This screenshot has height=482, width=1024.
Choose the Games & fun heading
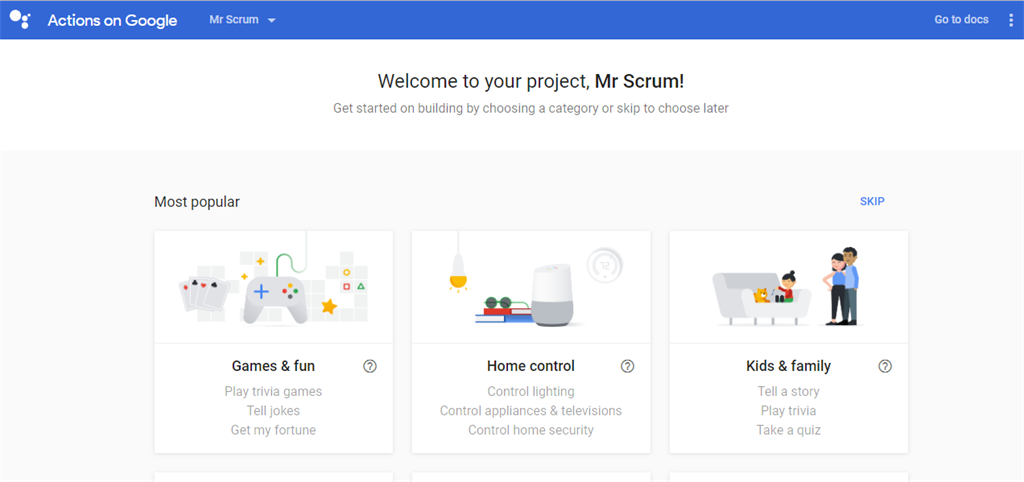tap(273, 366)
